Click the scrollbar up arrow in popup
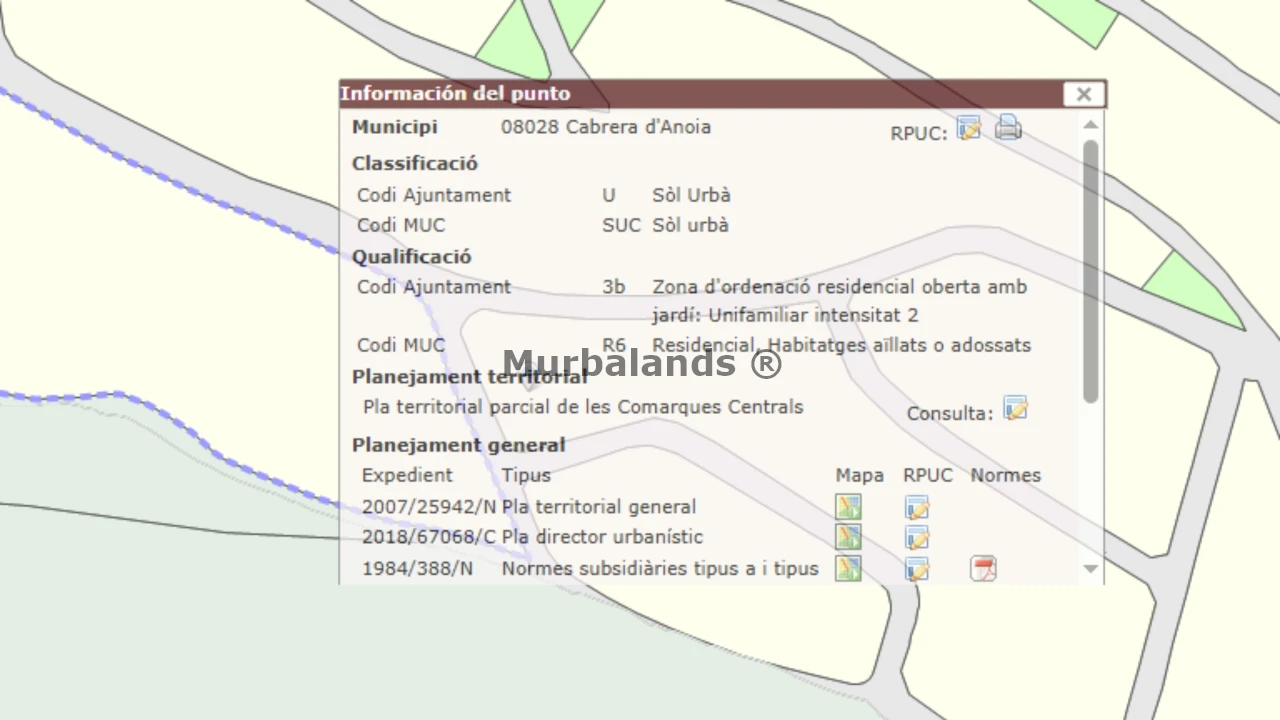 pyautogui.click(x=1090, y=125)
